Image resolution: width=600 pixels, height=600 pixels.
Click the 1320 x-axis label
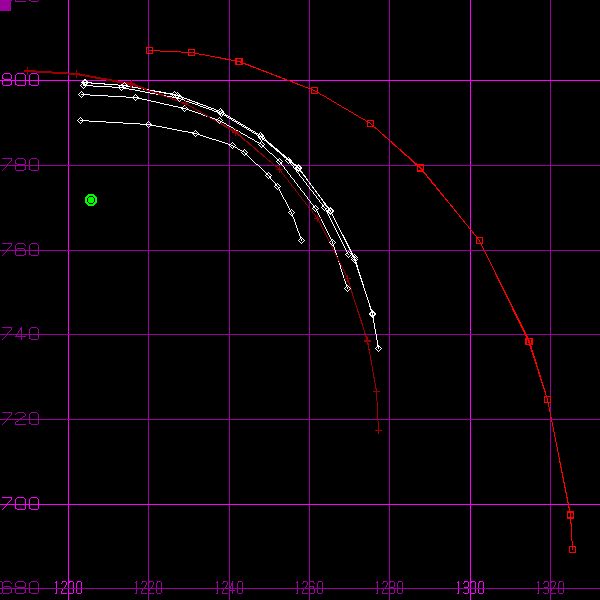[550, 587]
